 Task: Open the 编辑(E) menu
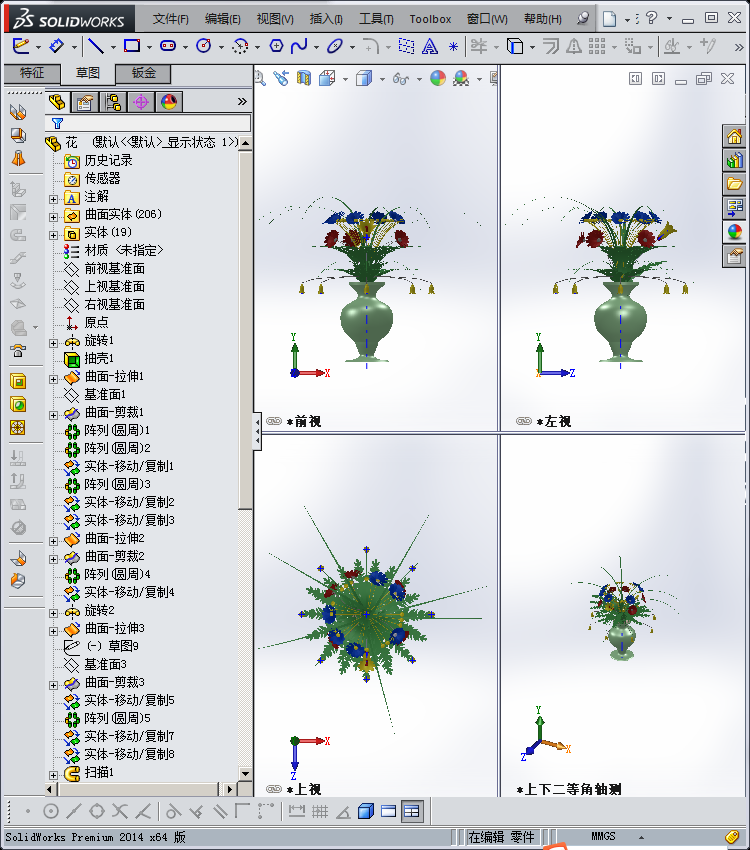pyautogui.click(x=223, y=19)
